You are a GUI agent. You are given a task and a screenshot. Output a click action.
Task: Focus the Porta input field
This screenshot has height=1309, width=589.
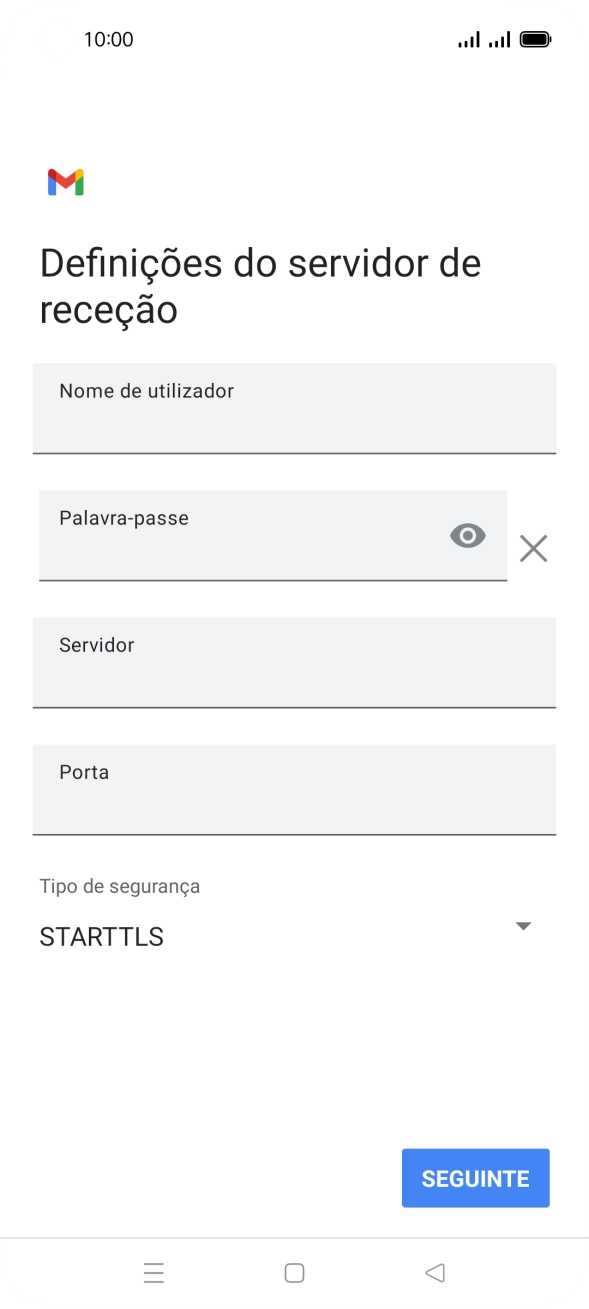(x=294, y=790)
